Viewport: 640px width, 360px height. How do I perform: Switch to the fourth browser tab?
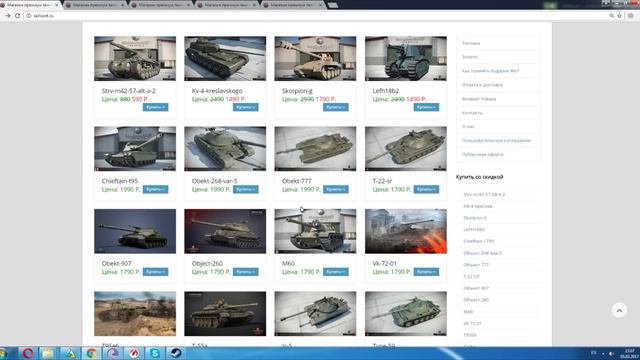pos(227,5)
